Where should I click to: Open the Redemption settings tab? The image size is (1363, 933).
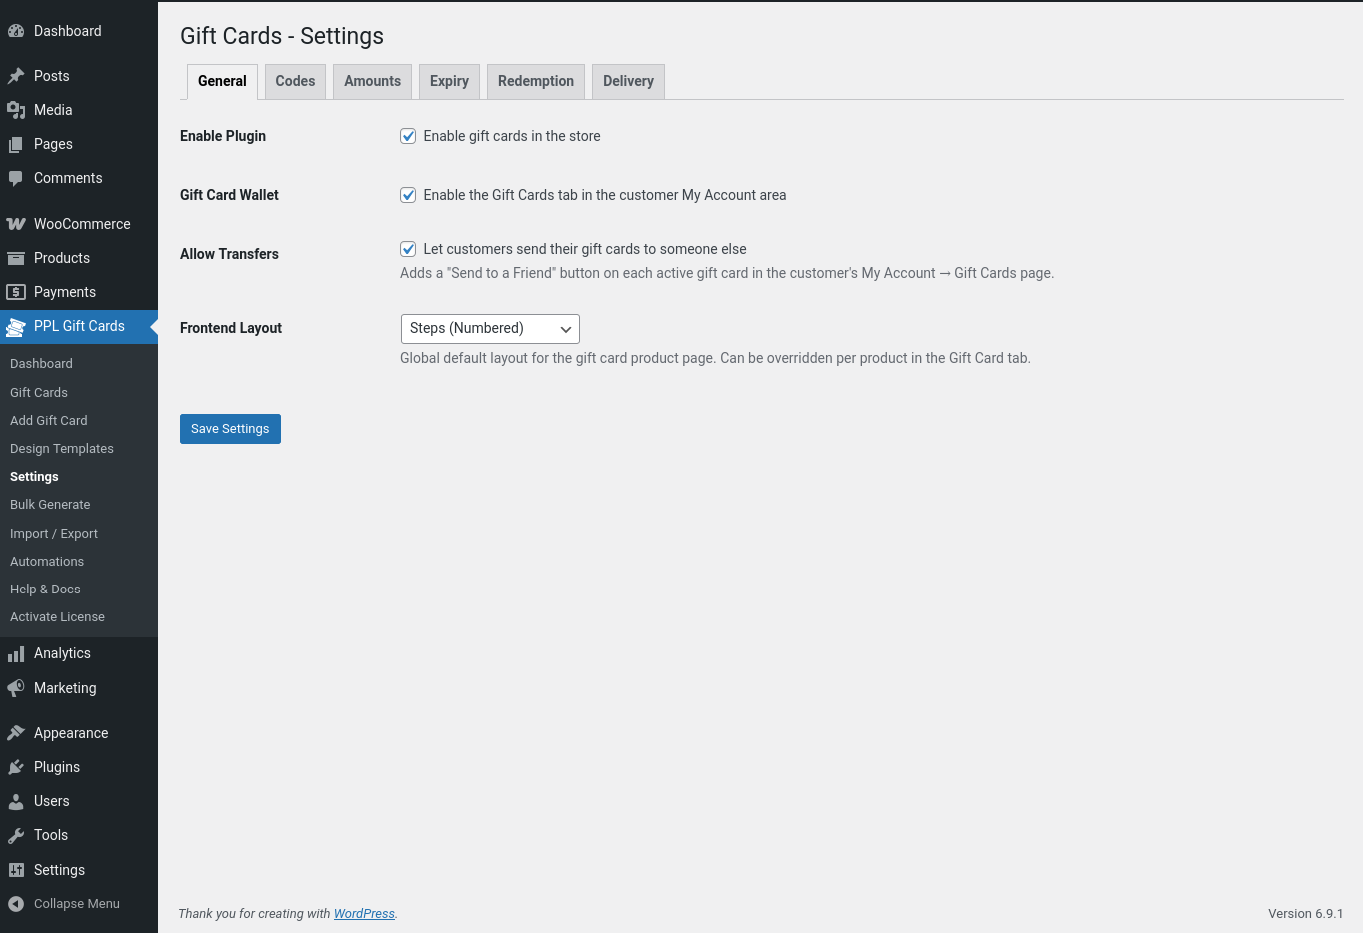click(535, 82)
